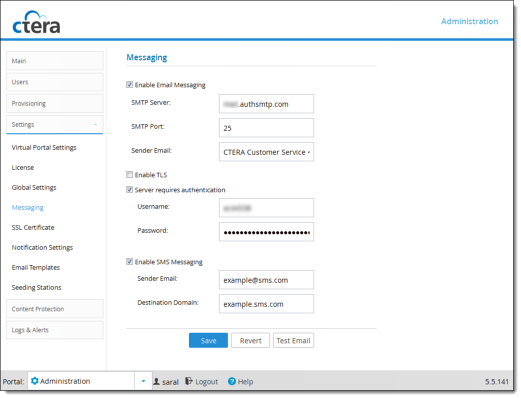The height and width of the screenshot is (398, 521).
Task: Open the Content Protection section
Action: (x=55, y=309)
